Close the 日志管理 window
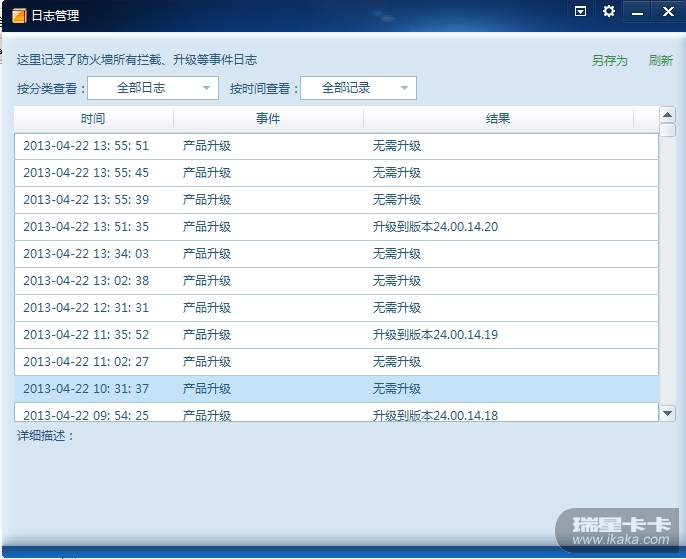This screenshot has height=559, width=686. [668, 11]
